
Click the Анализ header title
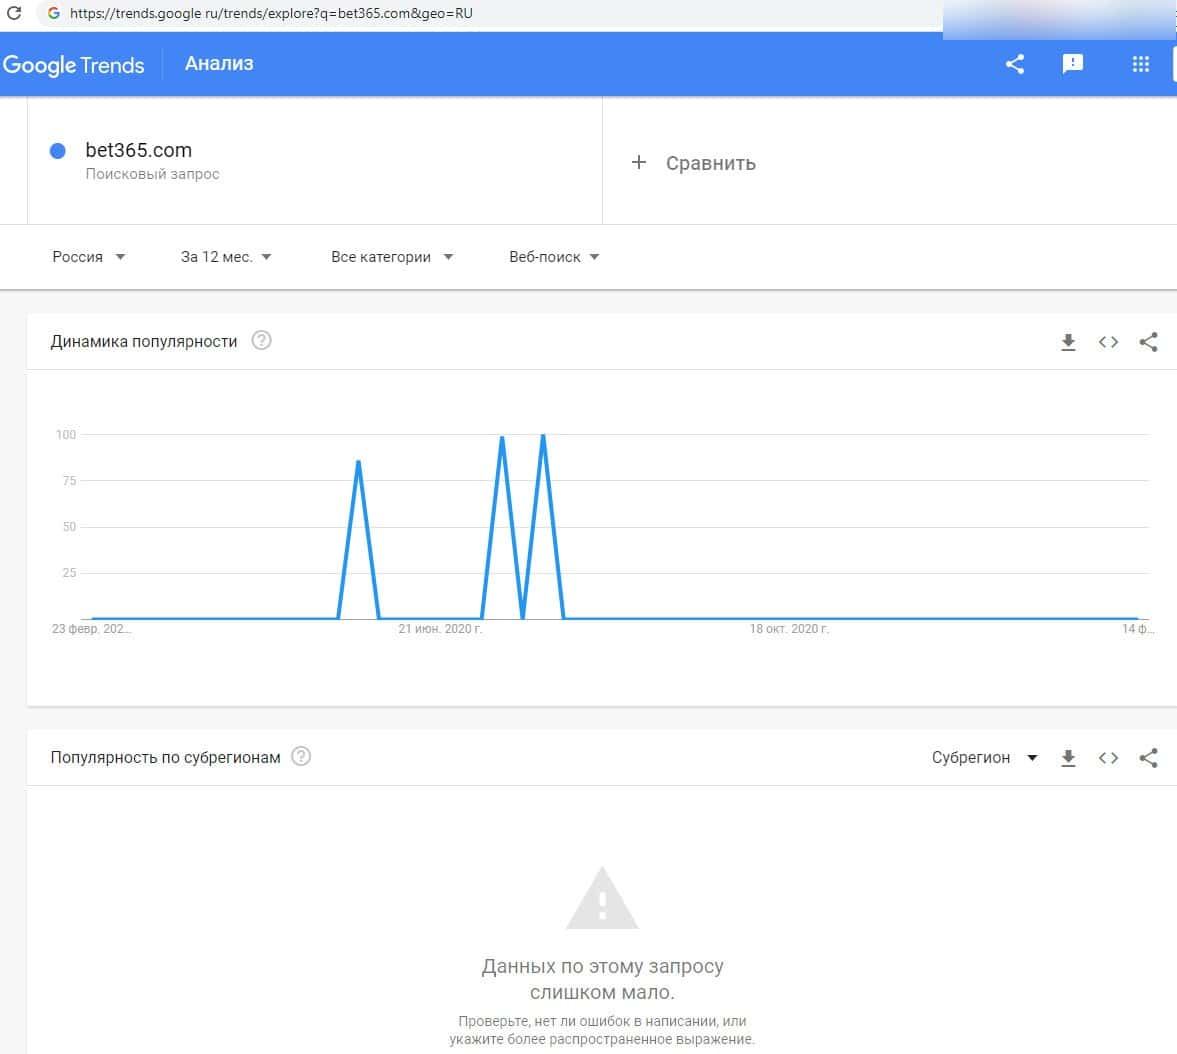pos(219,64)
